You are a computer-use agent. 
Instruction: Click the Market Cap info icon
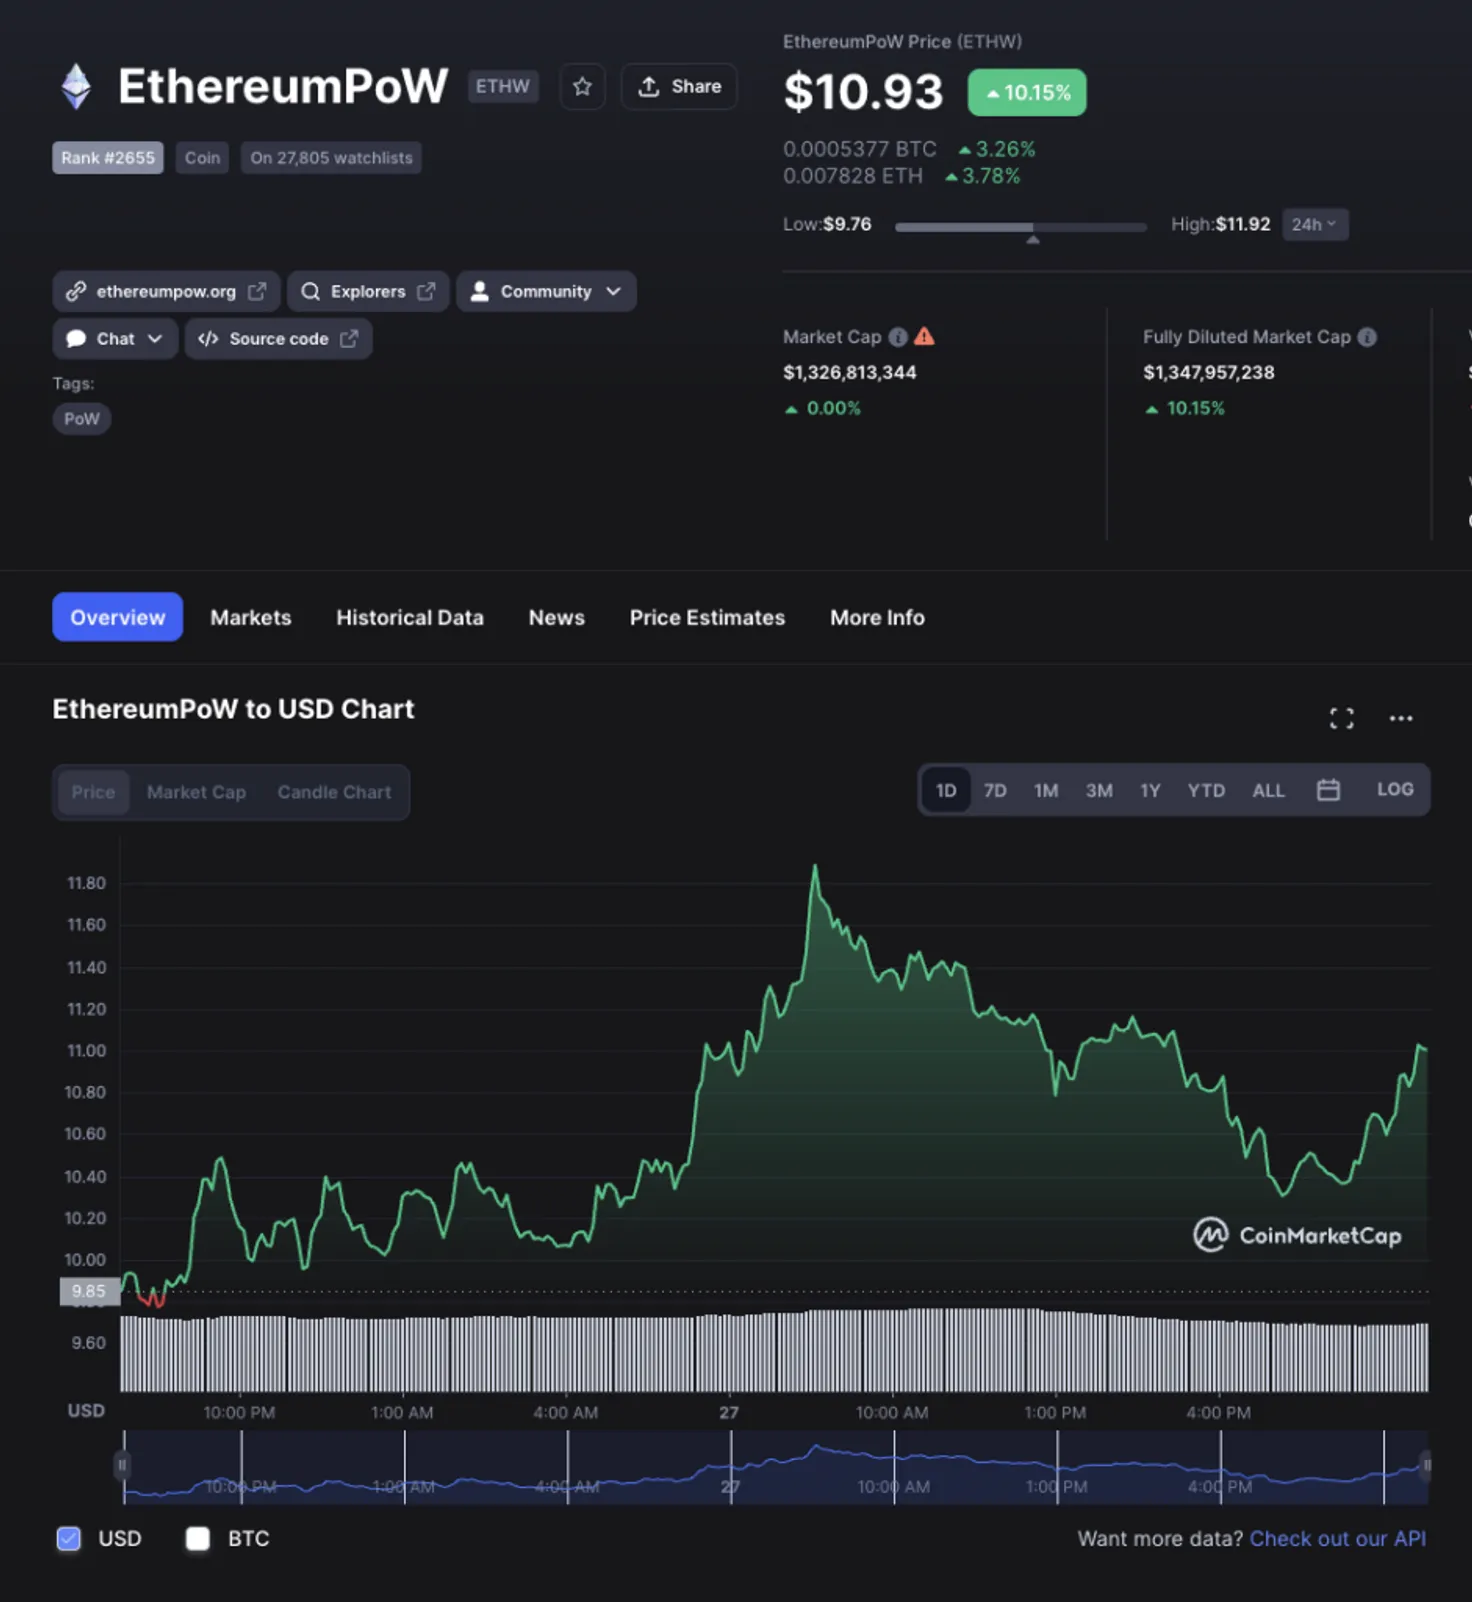(x=898, y=337)
